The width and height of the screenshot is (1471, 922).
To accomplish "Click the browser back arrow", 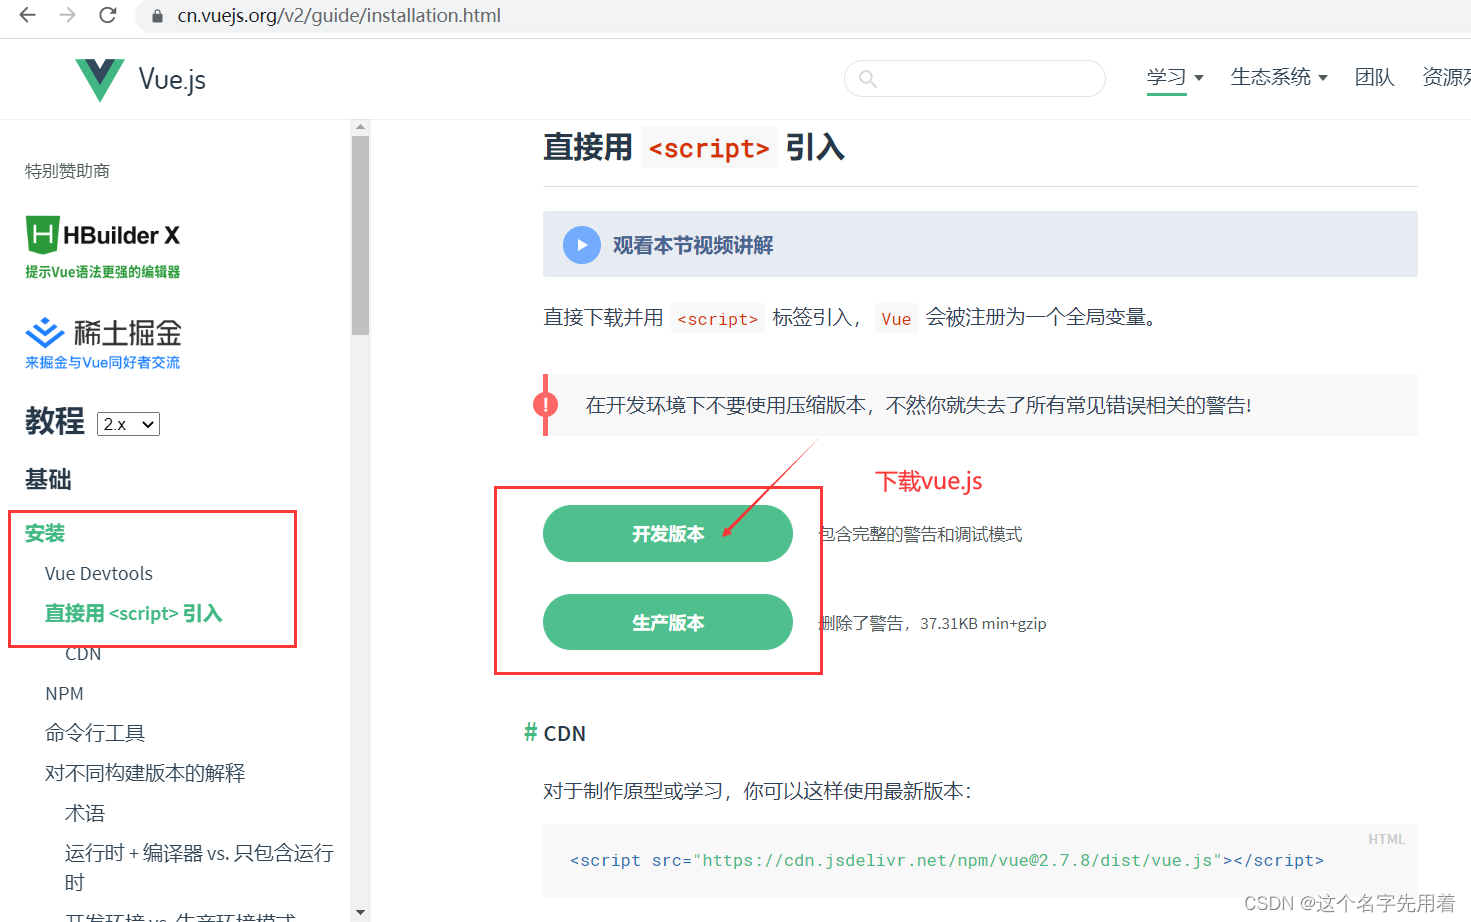I will 27,15.
